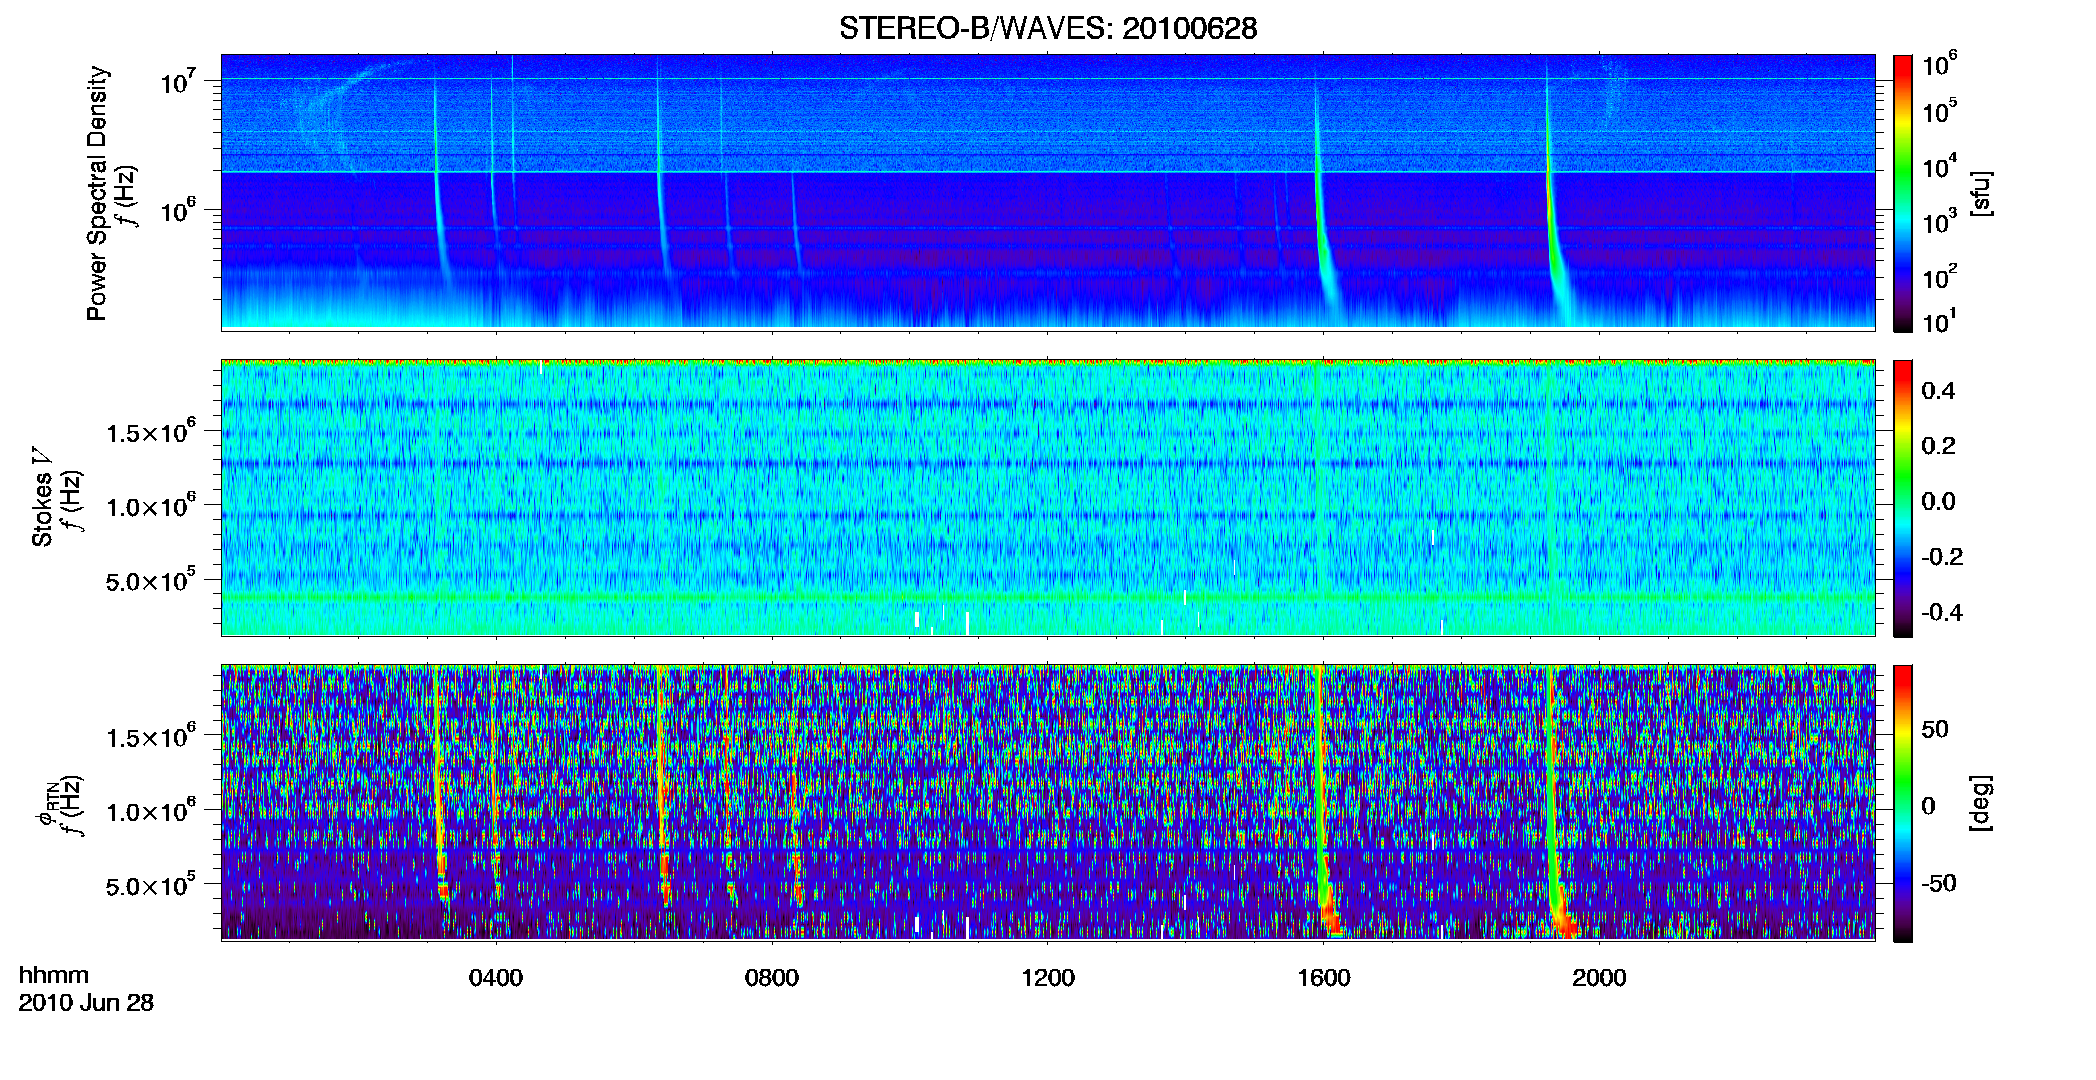Click the [sfu] colorbar unit label
This screenshot has width=2096, height=1080.
1980,193
